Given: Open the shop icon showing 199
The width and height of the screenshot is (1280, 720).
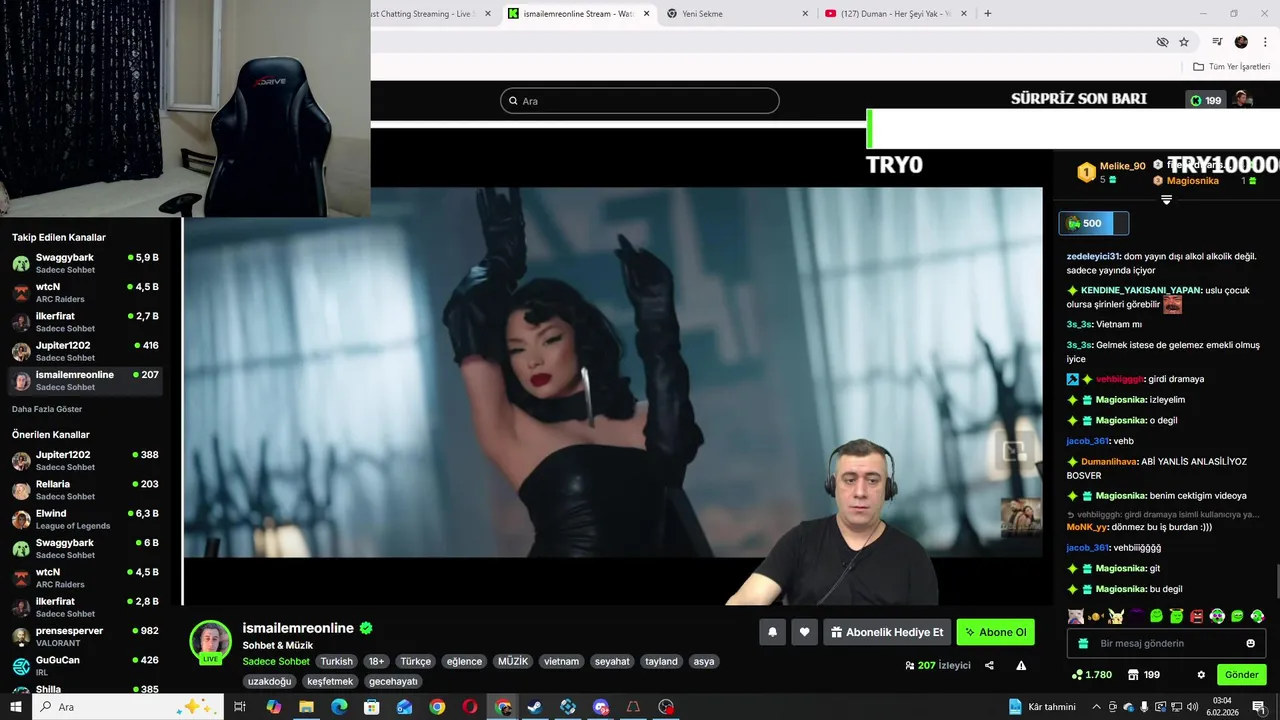Looking at the screenshot, I should [x=1143, y=674].
